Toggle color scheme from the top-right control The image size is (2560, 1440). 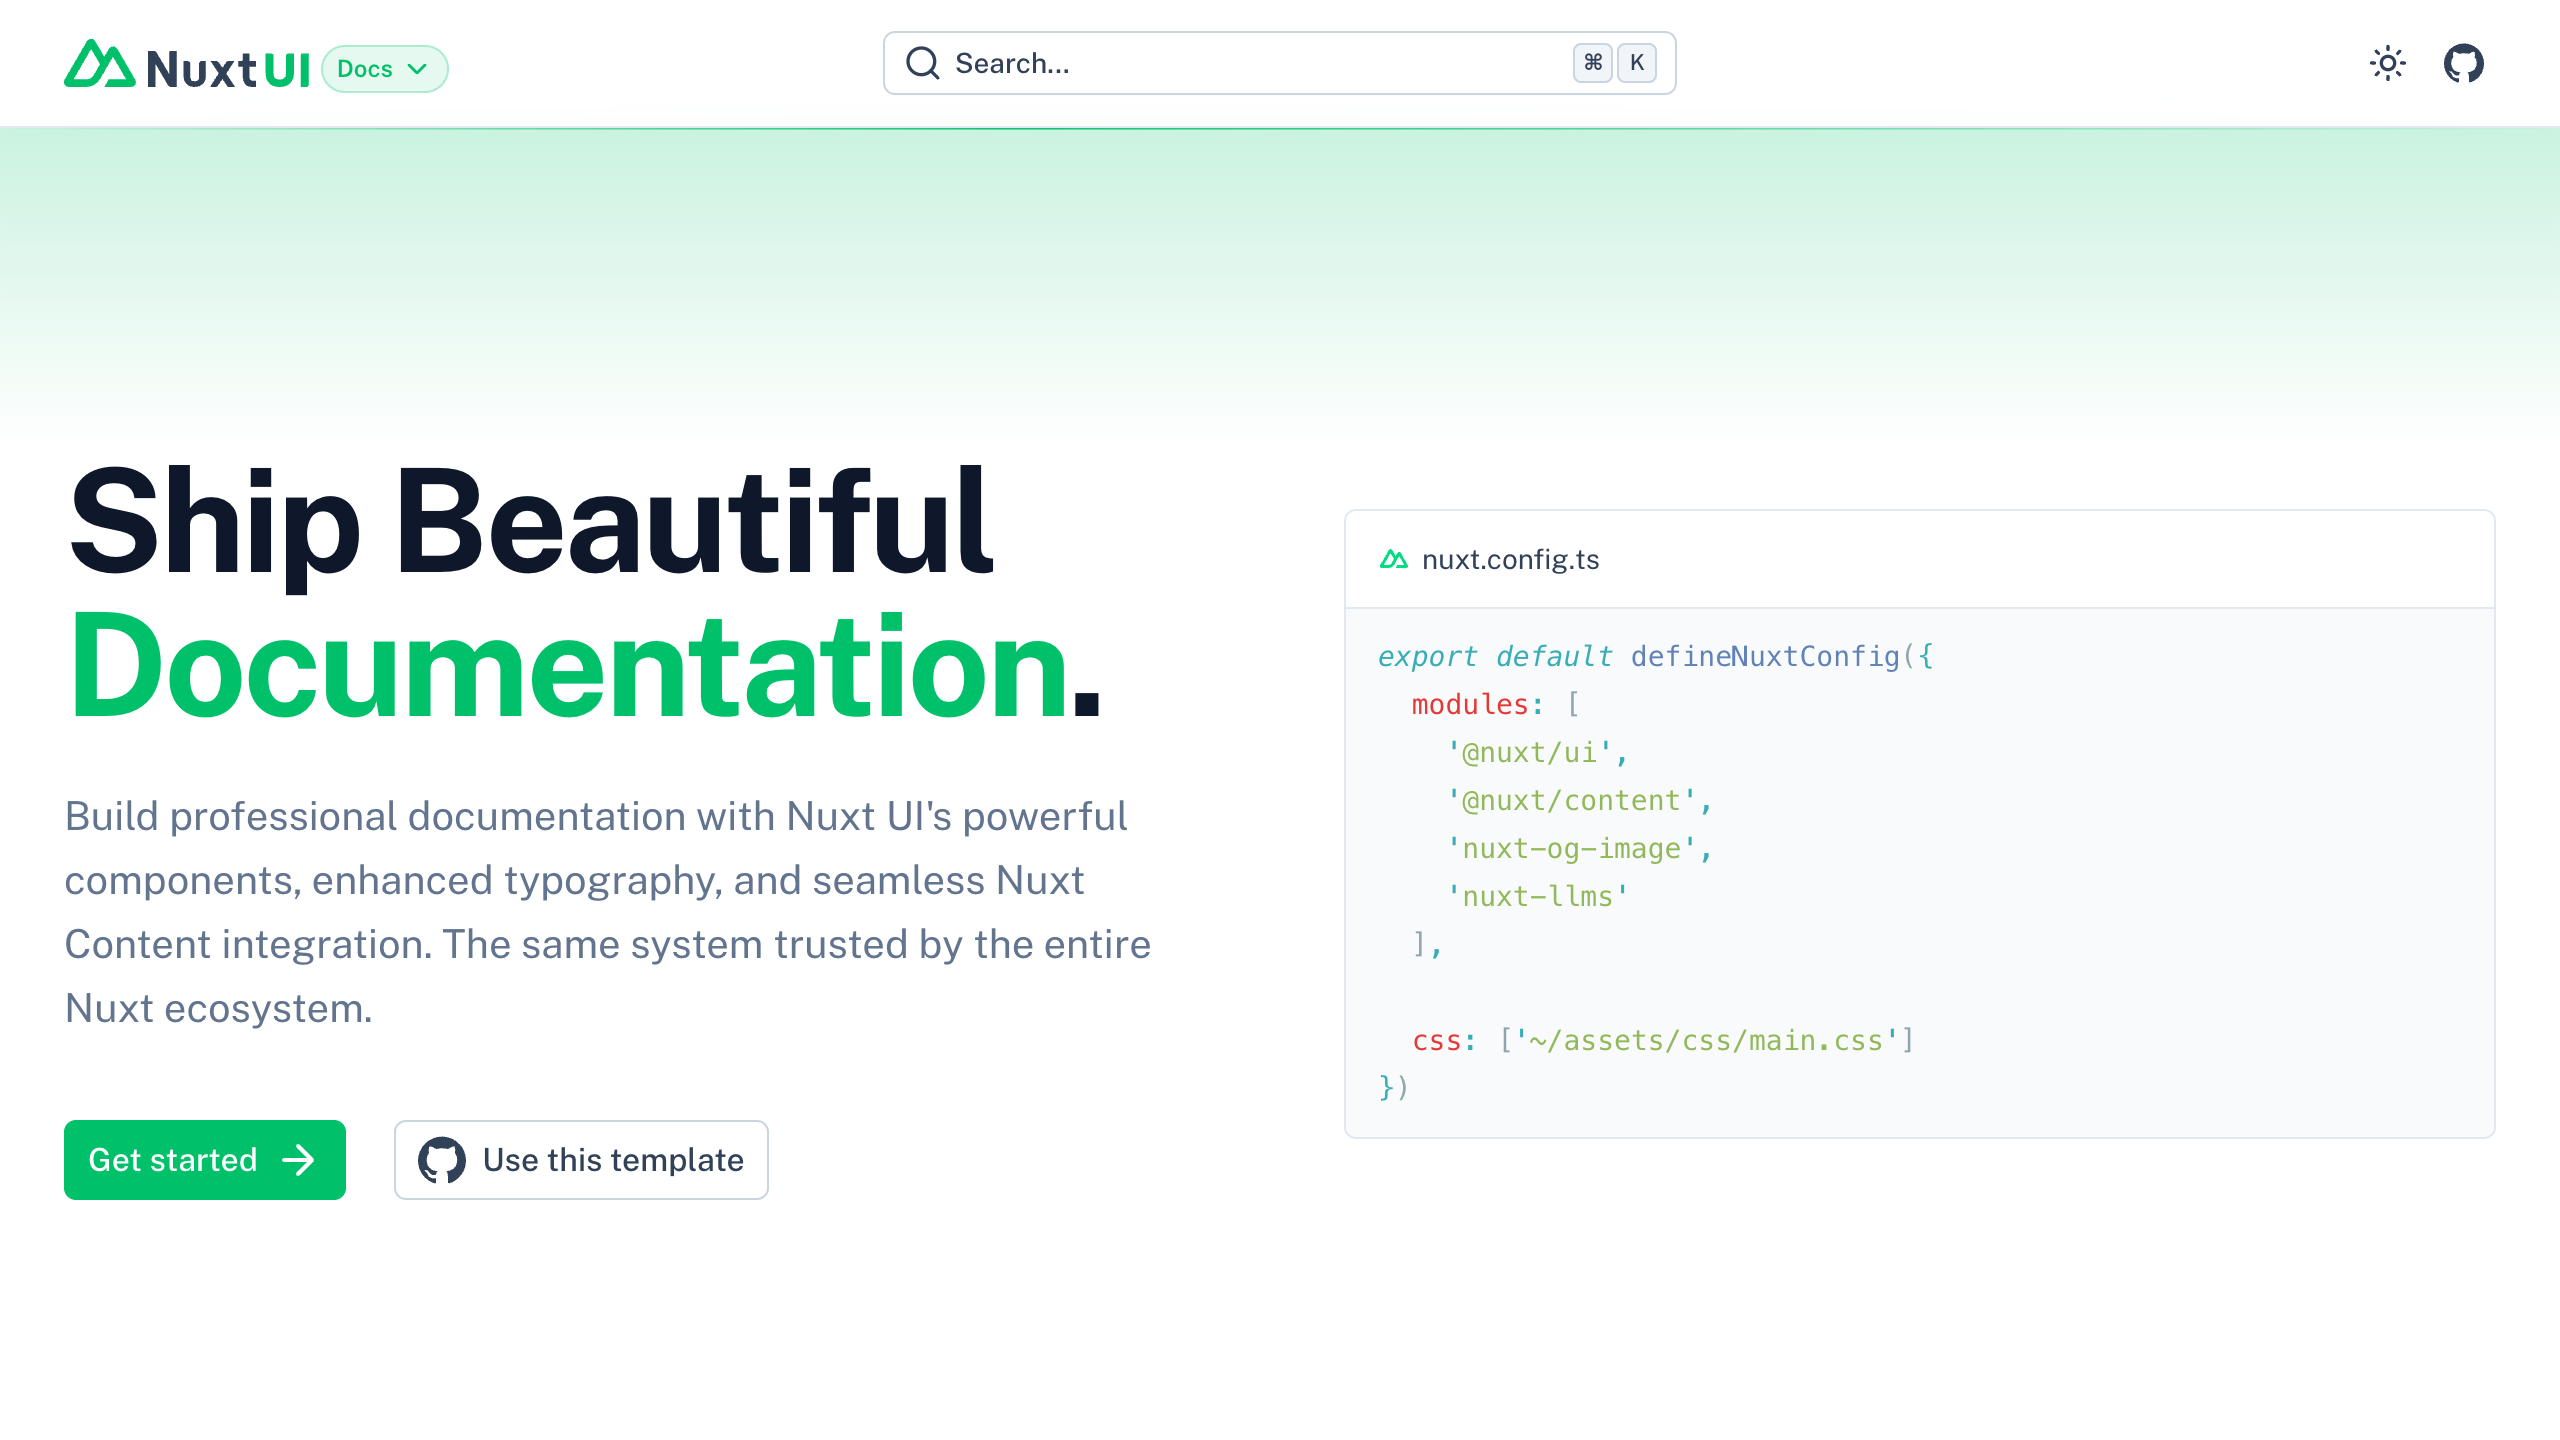pos(2388,63)
